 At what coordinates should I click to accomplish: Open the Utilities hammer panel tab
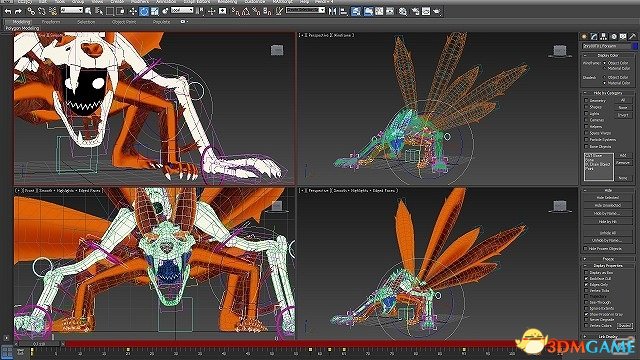633,36
